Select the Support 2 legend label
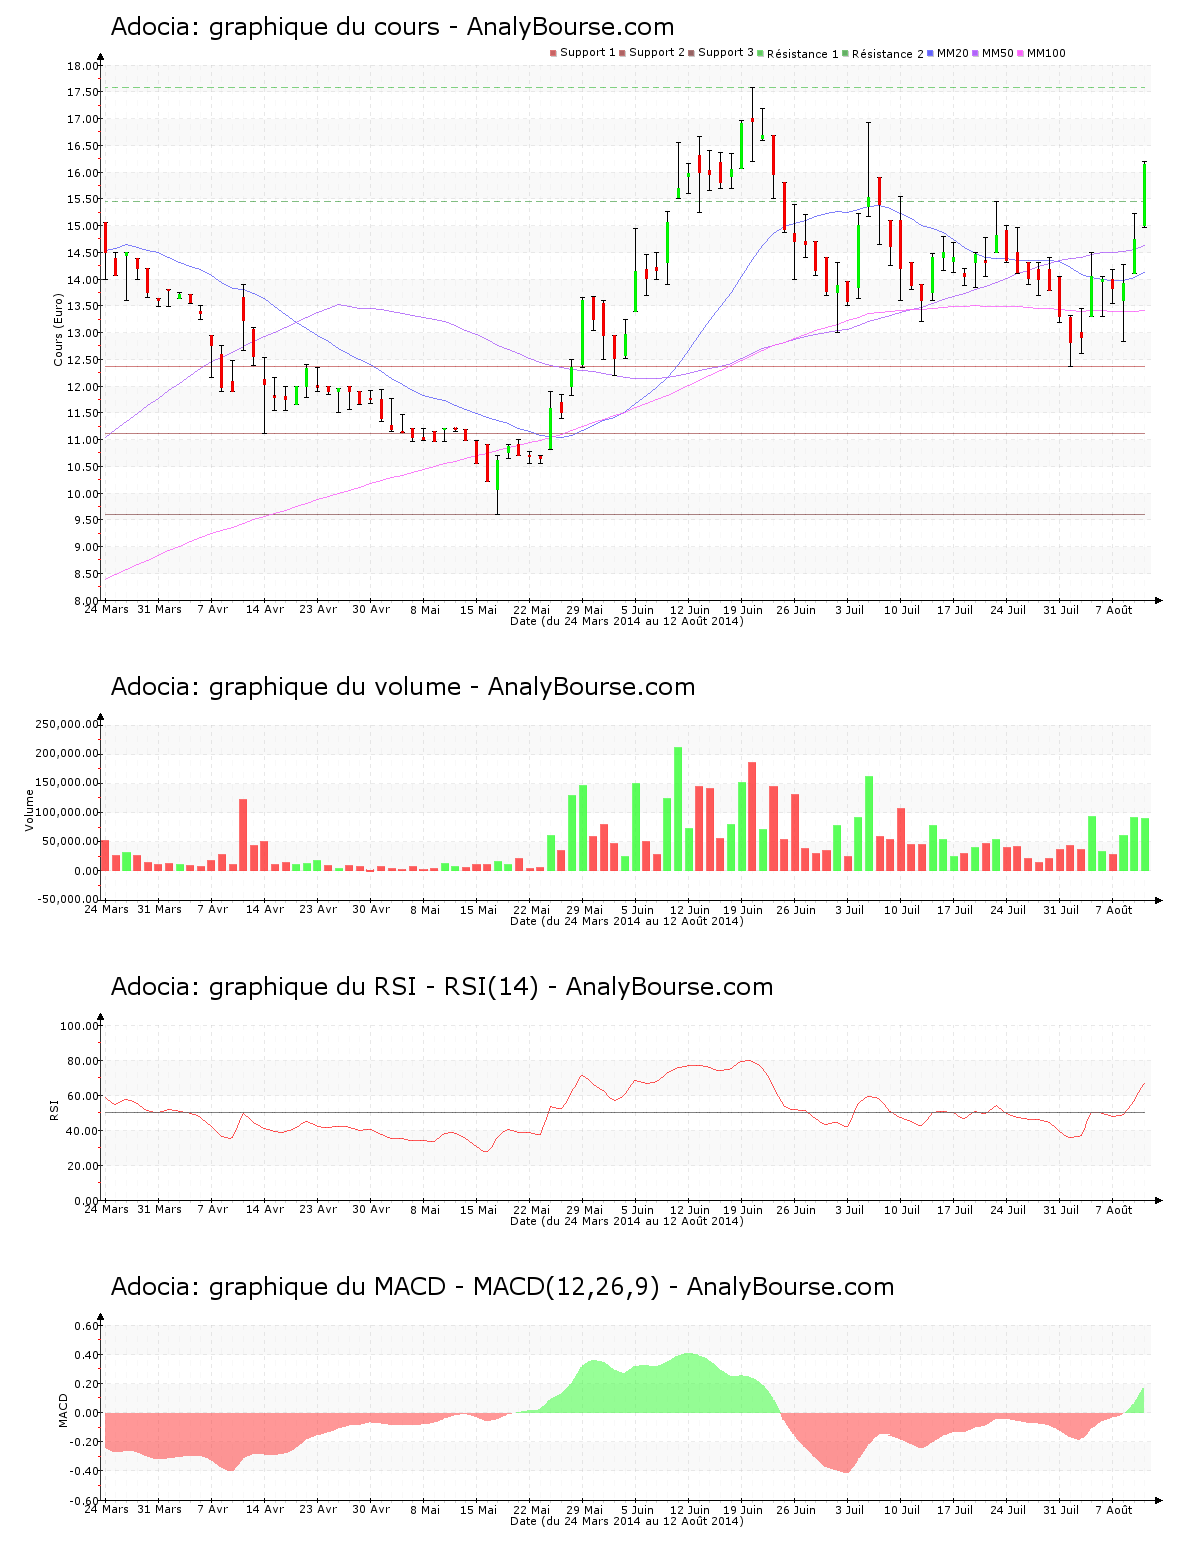Image resolution: width=1200 pixels, height=1550 pixels. click(x=657, y=53)
